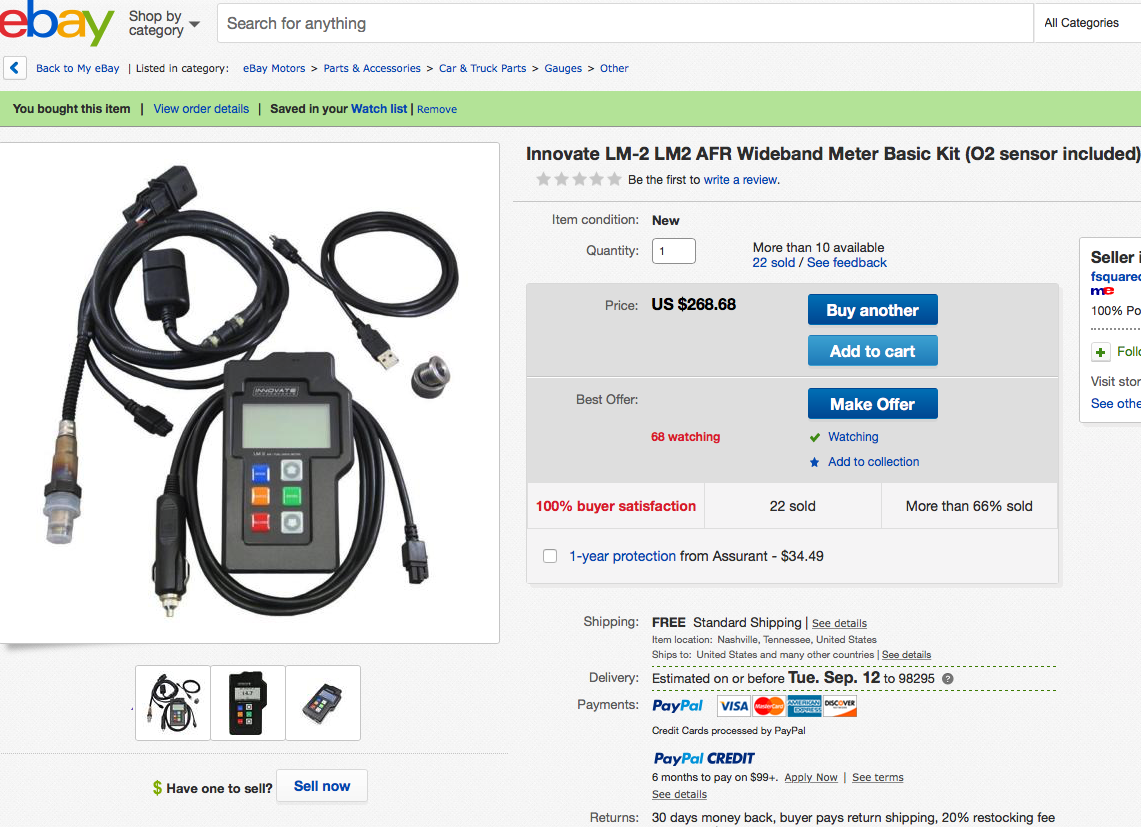Viewport: 1141px width, 827px height.
Task: Click the delivery estimate question mark icon
Action: [946, 678]
